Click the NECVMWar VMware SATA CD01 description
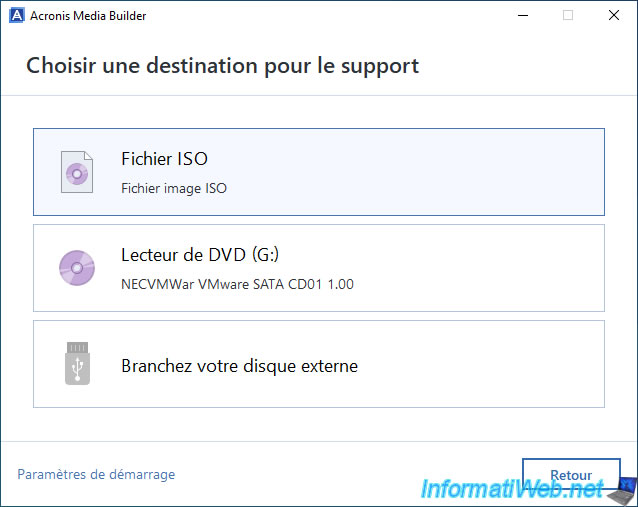Screen dimensions: 638x507 [237, 284]
